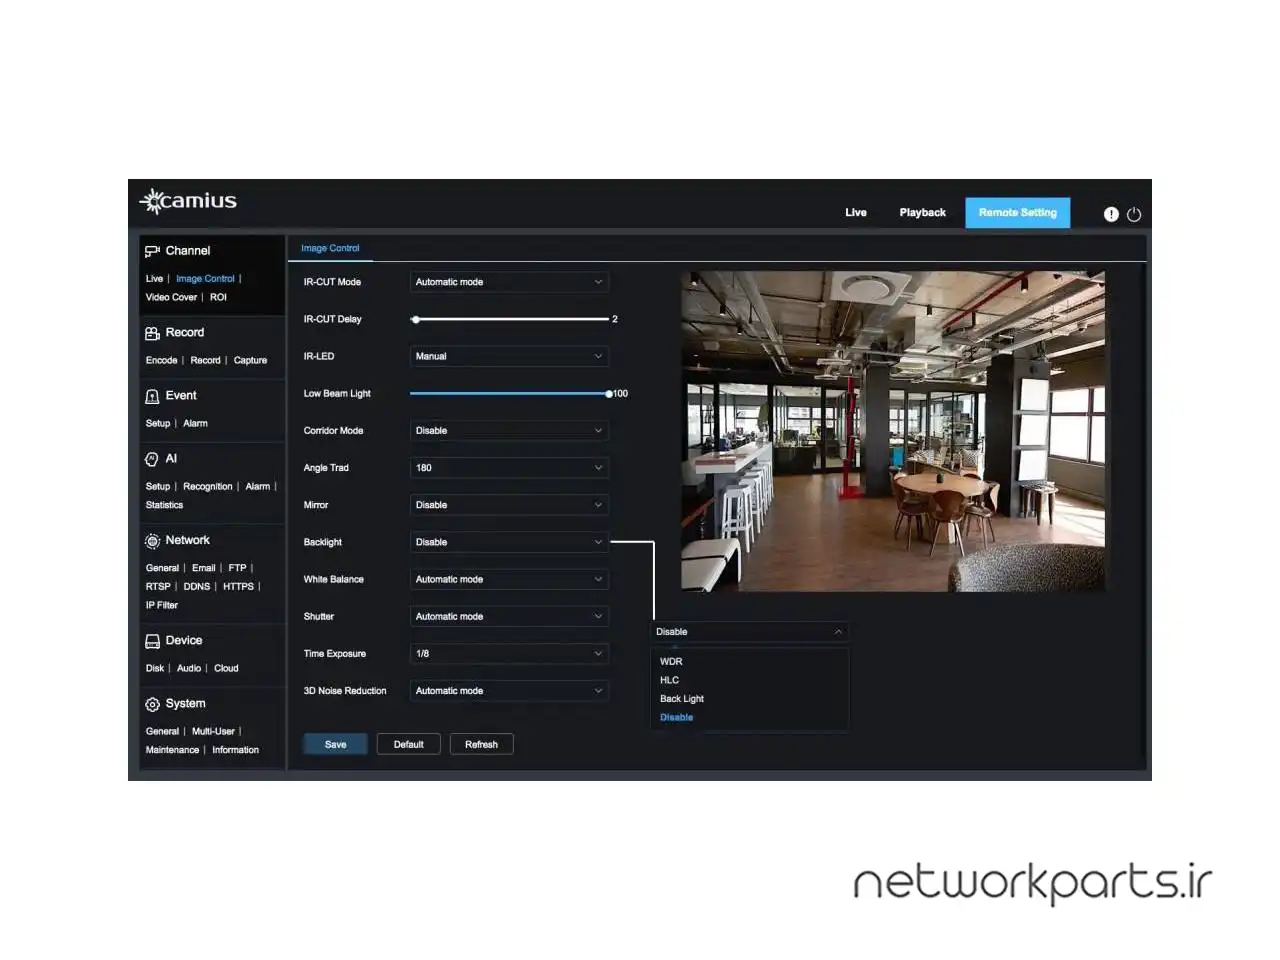Open Live under Channel

pyautogui.click(x=154, y=279)
